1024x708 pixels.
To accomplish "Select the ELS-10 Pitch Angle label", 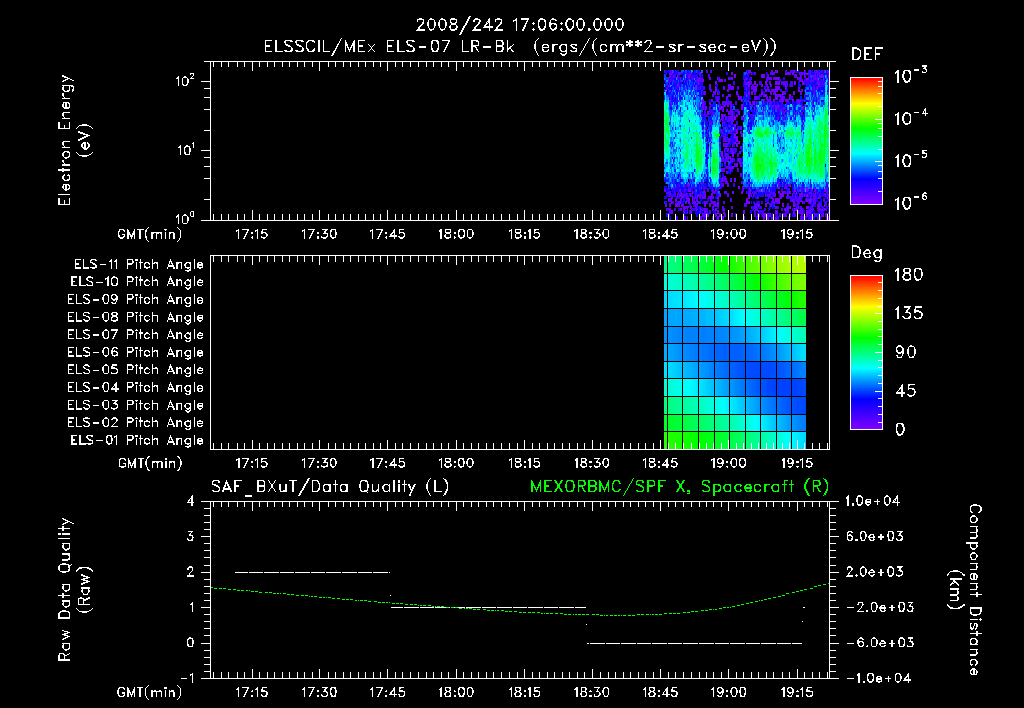I will 136,282.
